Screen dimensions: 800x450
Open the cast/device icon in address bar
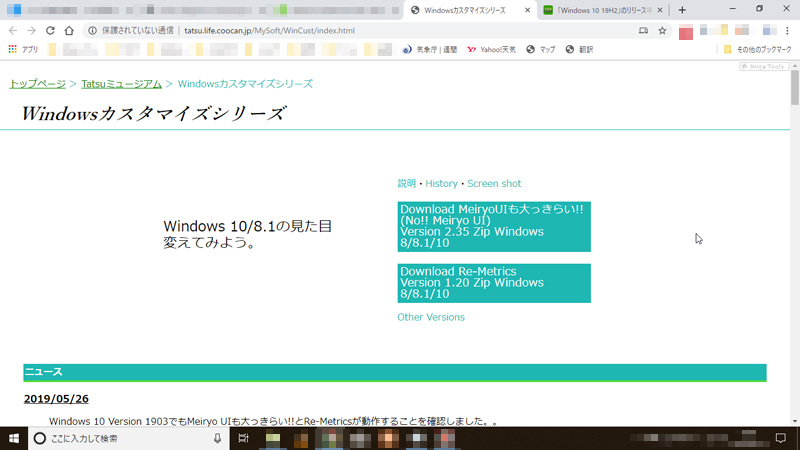(x=643, y=31)
